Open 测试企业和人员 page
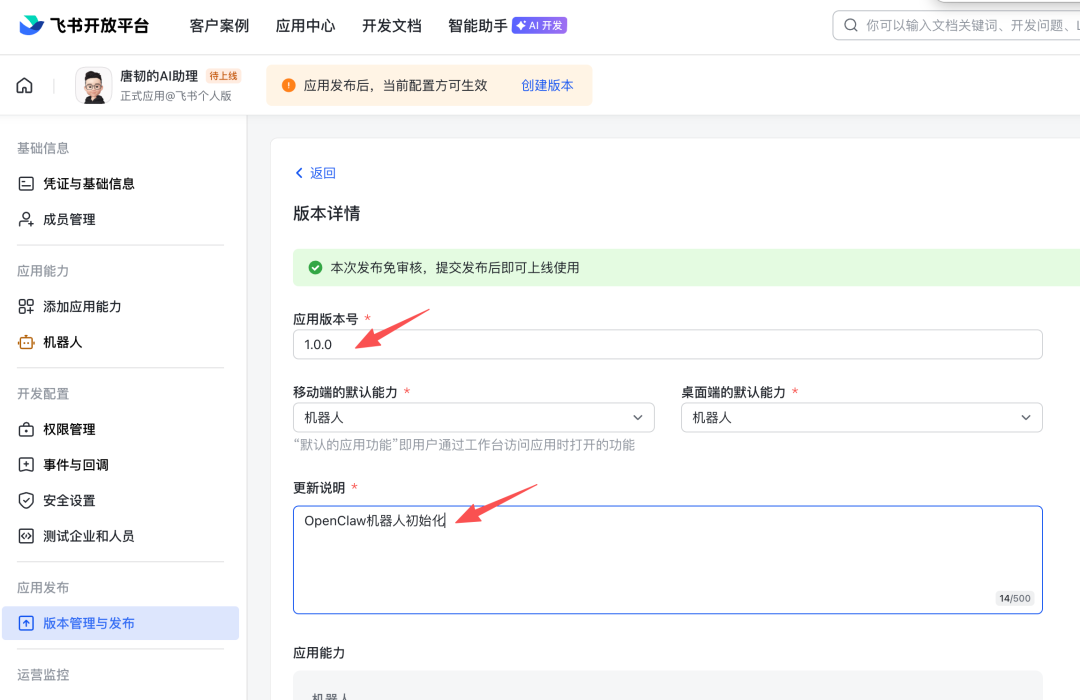Screen dimensions: 1080x700 pyautogui.click(x=105, y=535)
